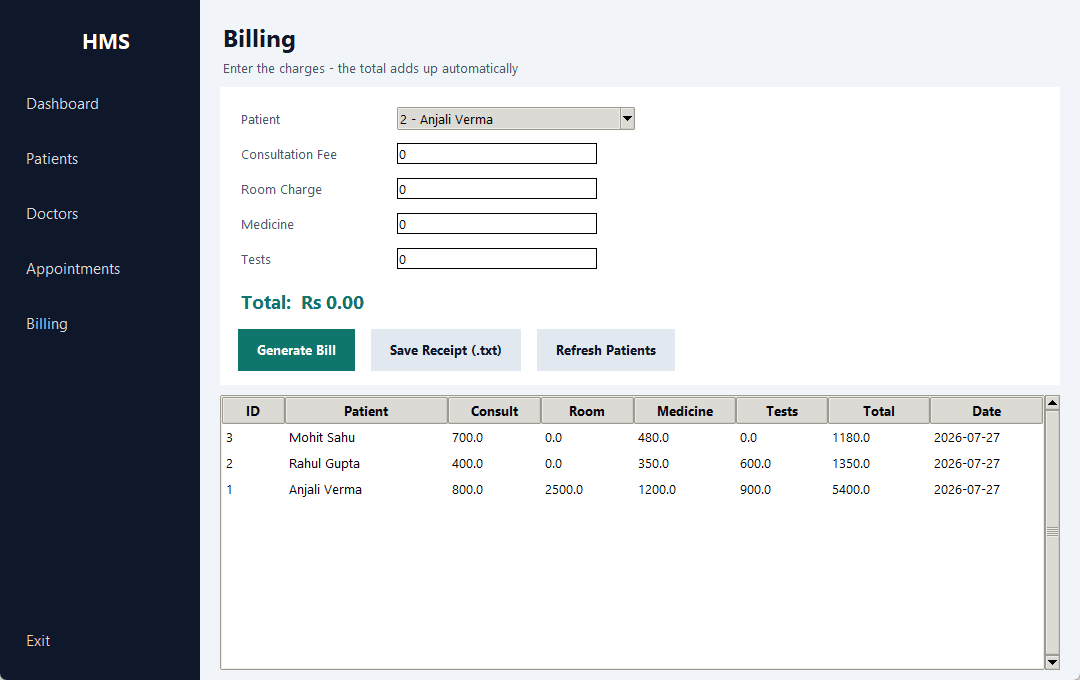Image resolution: width=1080 pixels, height=680 pixels.
Task: Click the 2500.0 room charge cell
Action: click(x=563, y=490)
